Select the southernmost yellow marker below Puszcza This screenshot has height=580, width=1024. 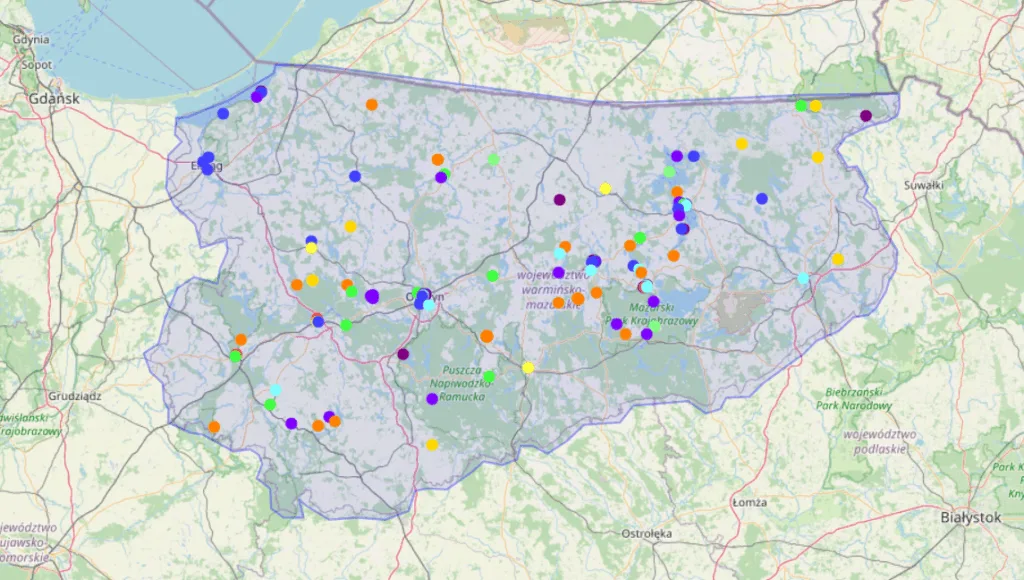pyautogui.click(x=432, y=445)
